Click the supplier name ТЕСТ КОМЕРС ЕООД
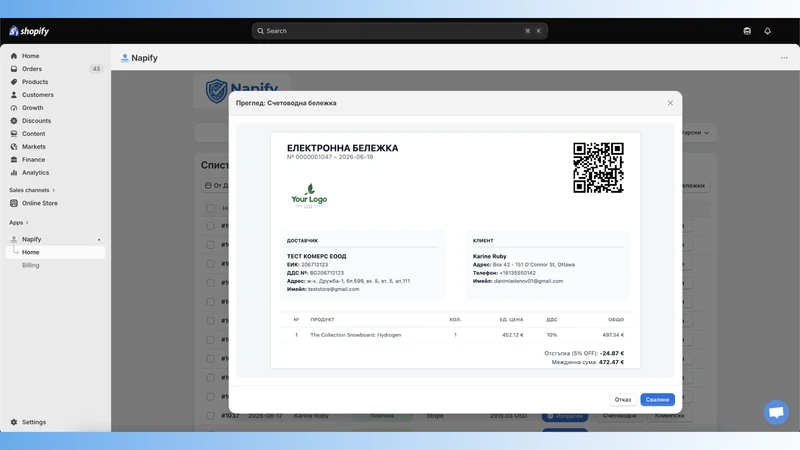 316,257
